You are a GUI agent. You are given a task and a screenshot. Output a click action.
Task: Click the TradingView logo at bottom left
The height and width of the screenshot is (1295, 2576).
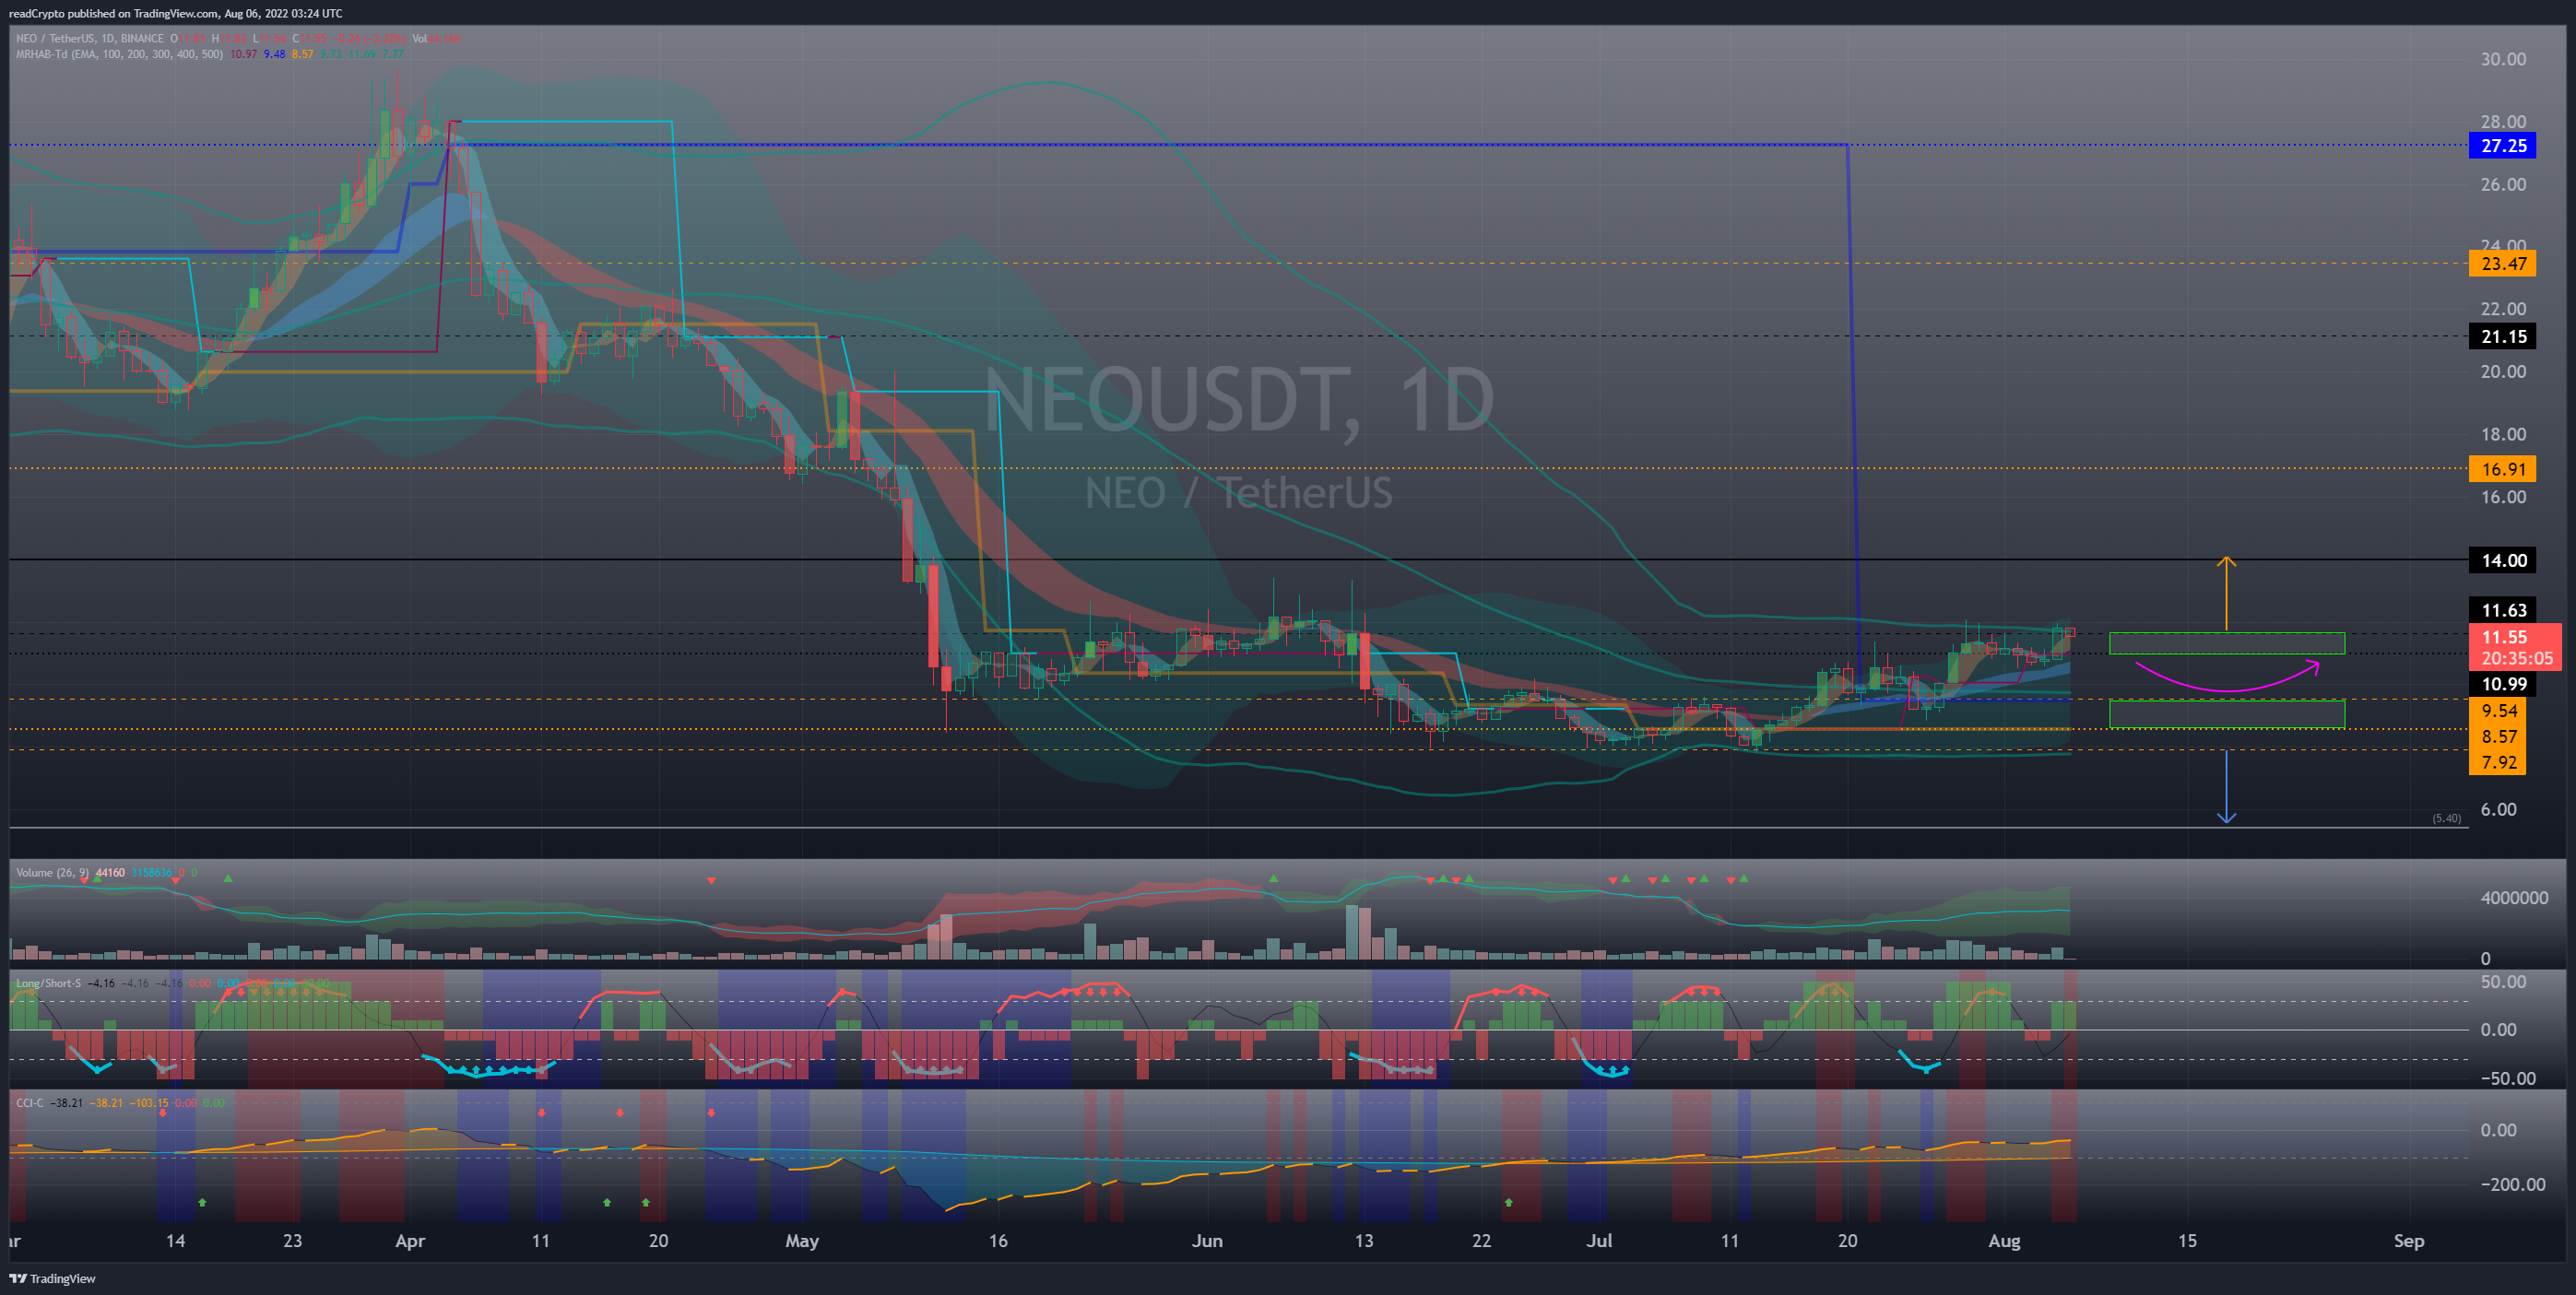[53, 1278]
